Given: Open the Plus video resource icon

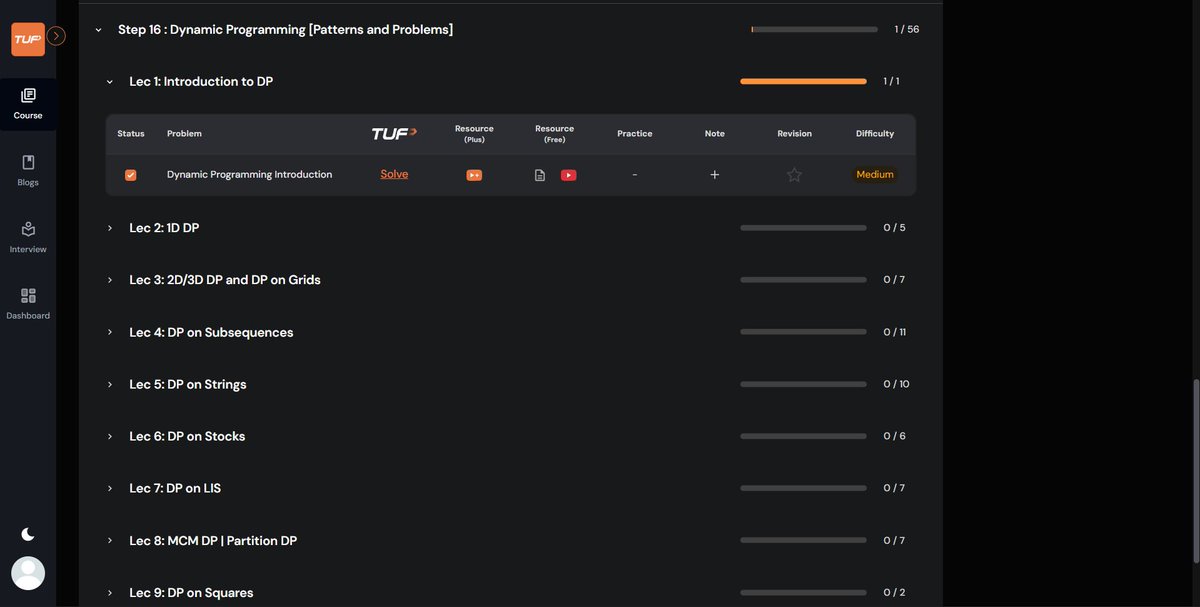Looking at the screenshot, I should [474, 175].
